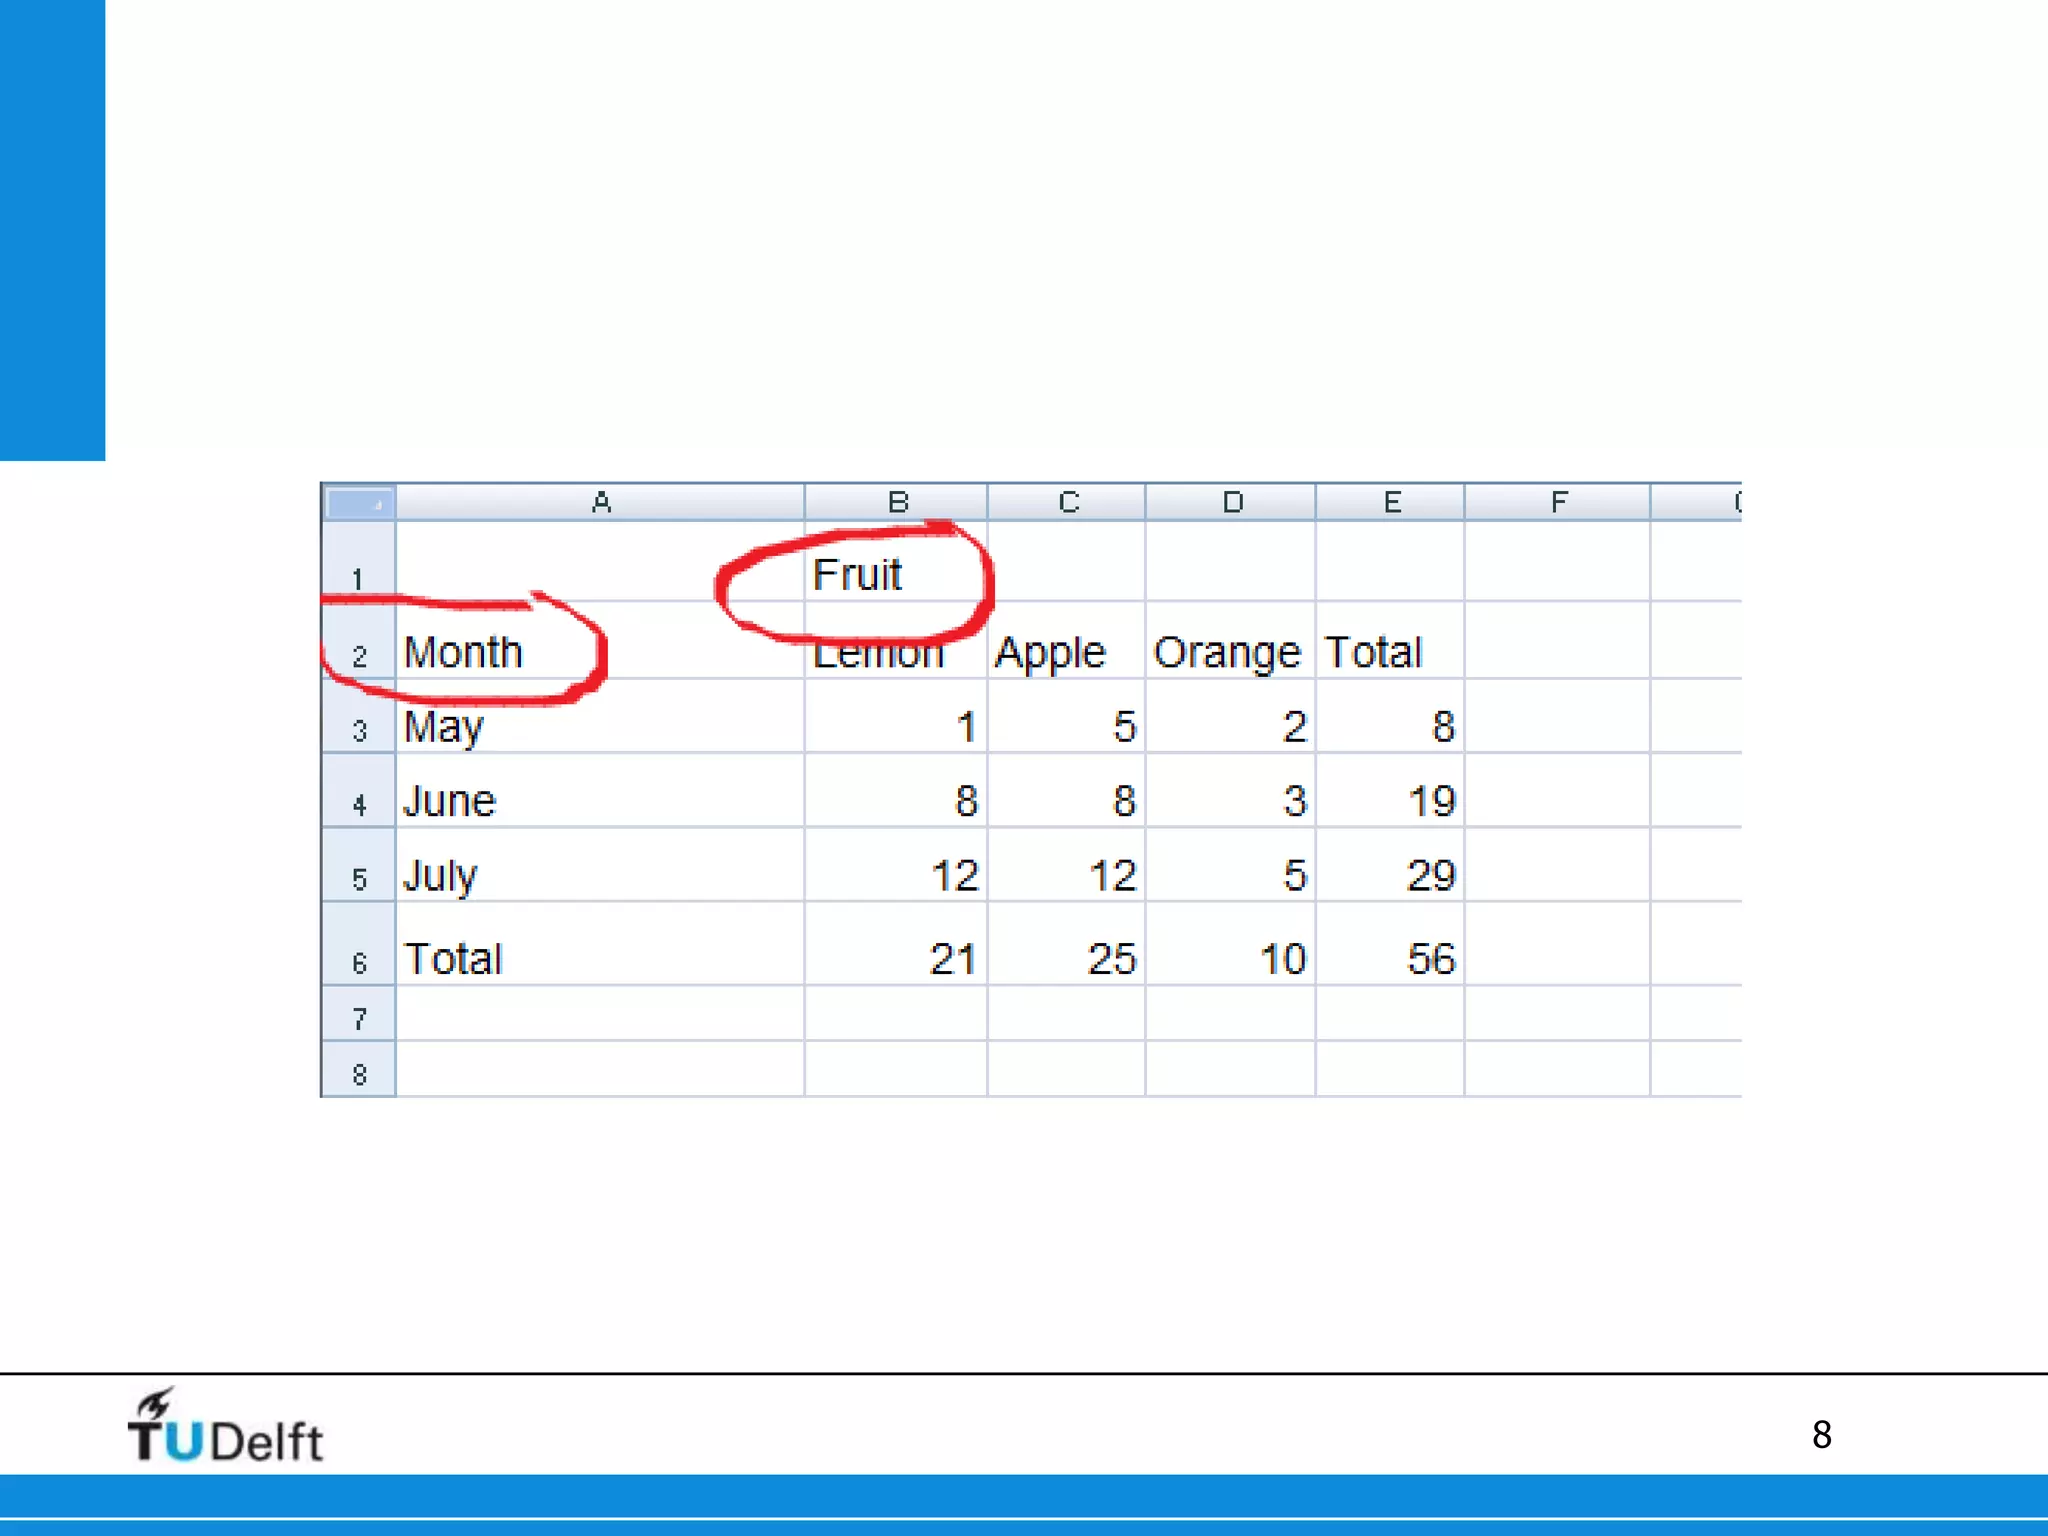The width and height of the screenshot is (2048, 1536).
Task: Select column A header
Action: (600, 503)
